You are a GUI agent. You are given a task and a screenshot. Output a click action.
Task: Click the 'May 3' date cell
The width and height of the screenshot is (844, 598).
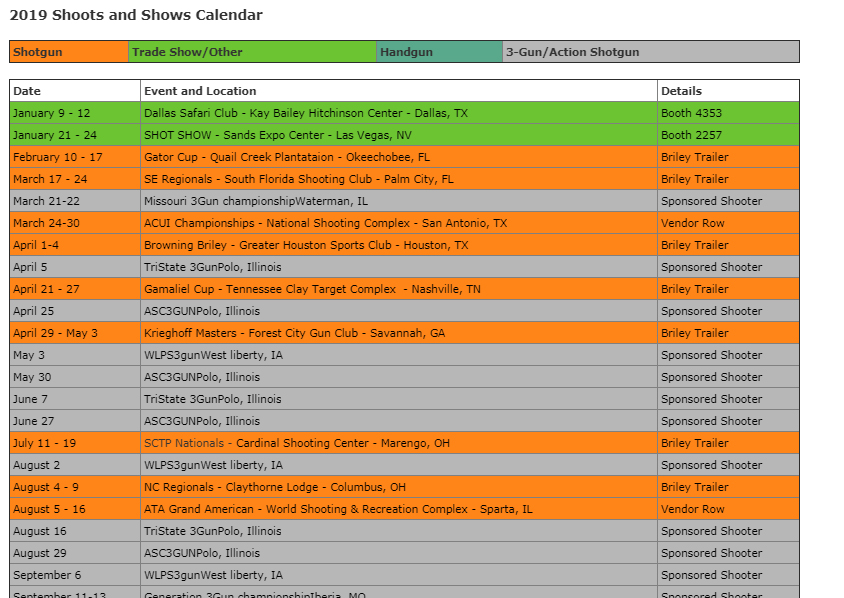[x=75, y=356]
